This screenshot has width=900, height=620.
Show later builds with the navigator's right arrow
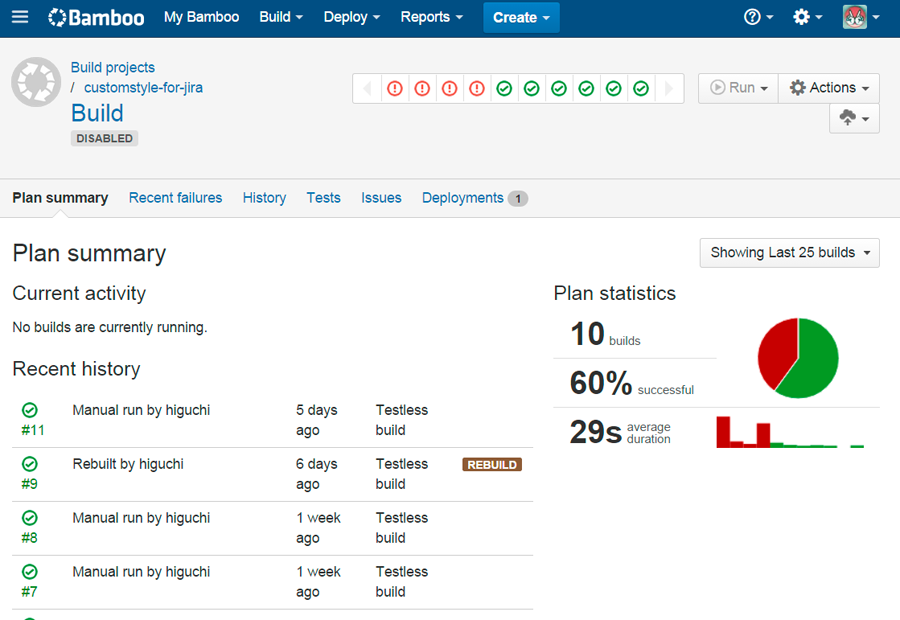[x=669, y=88]
